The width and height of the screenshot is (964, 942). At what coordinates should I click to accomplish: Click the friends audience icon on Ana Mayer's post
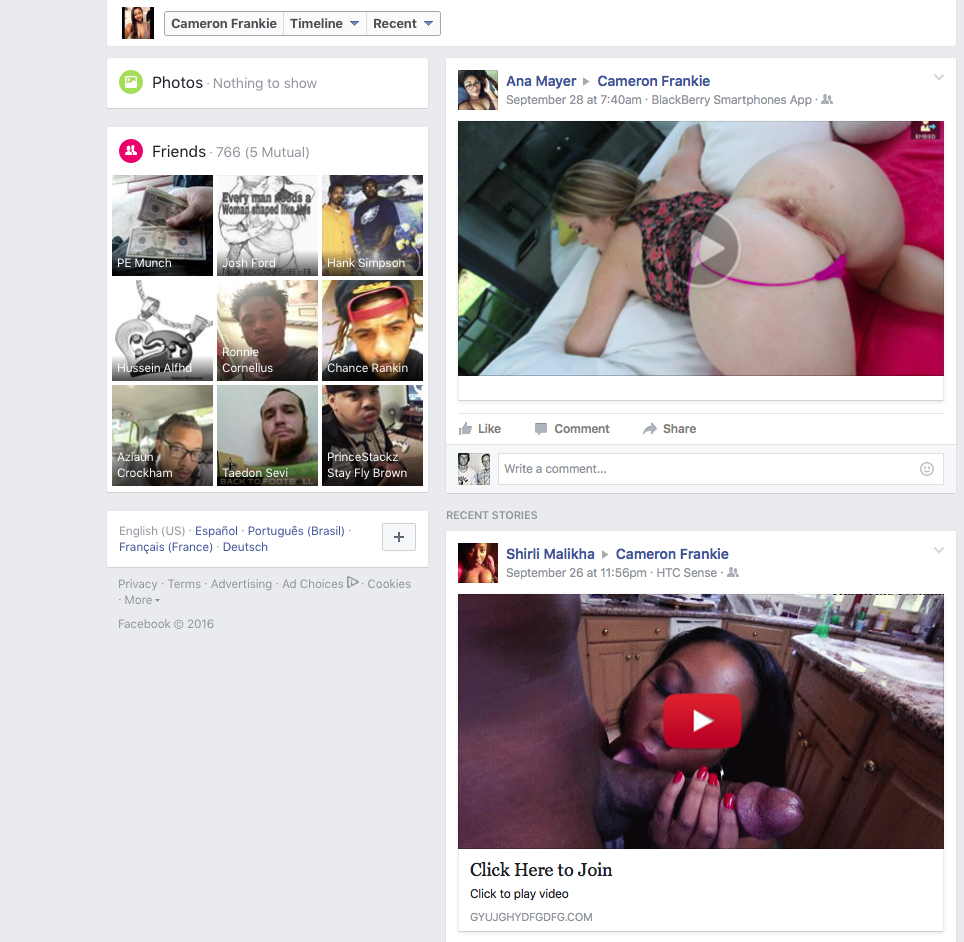(x=826, y=99)
